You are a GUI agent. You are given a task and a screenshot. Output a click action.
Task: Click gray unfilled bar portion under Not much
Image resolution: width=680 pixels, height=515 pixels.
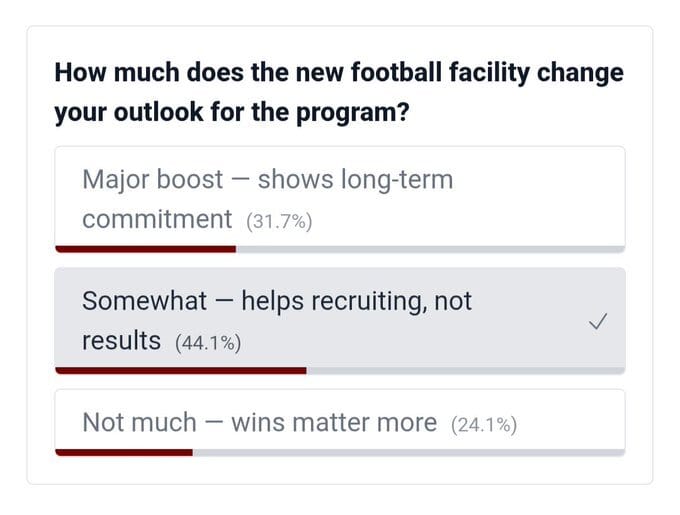pos(408,452)
